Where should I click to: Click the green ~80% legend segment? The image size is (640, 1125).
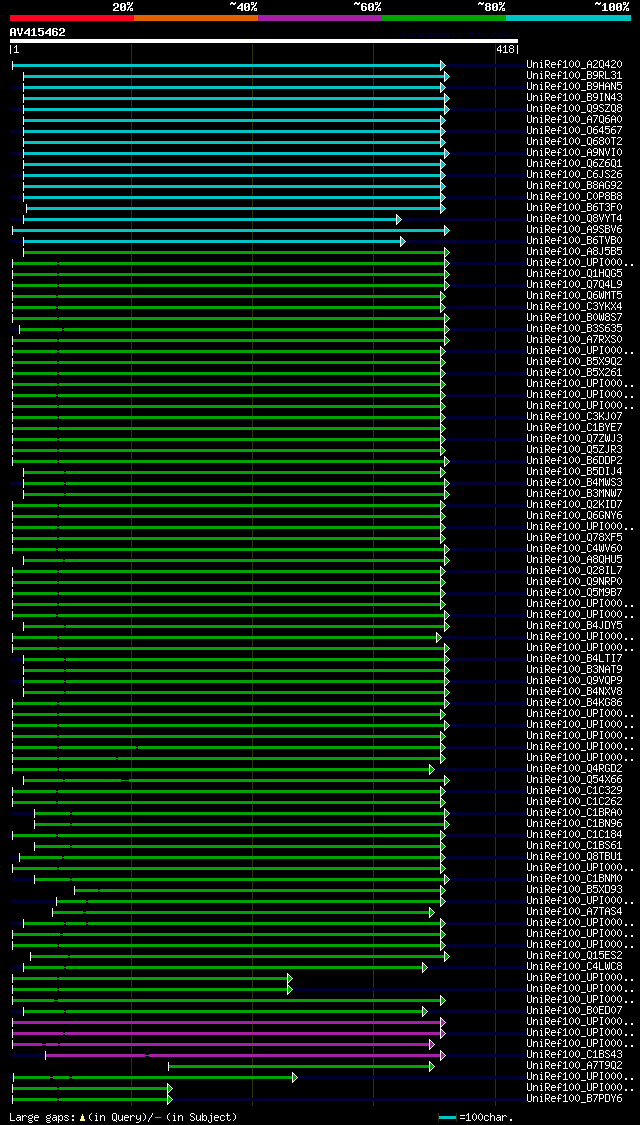point(444,17)
